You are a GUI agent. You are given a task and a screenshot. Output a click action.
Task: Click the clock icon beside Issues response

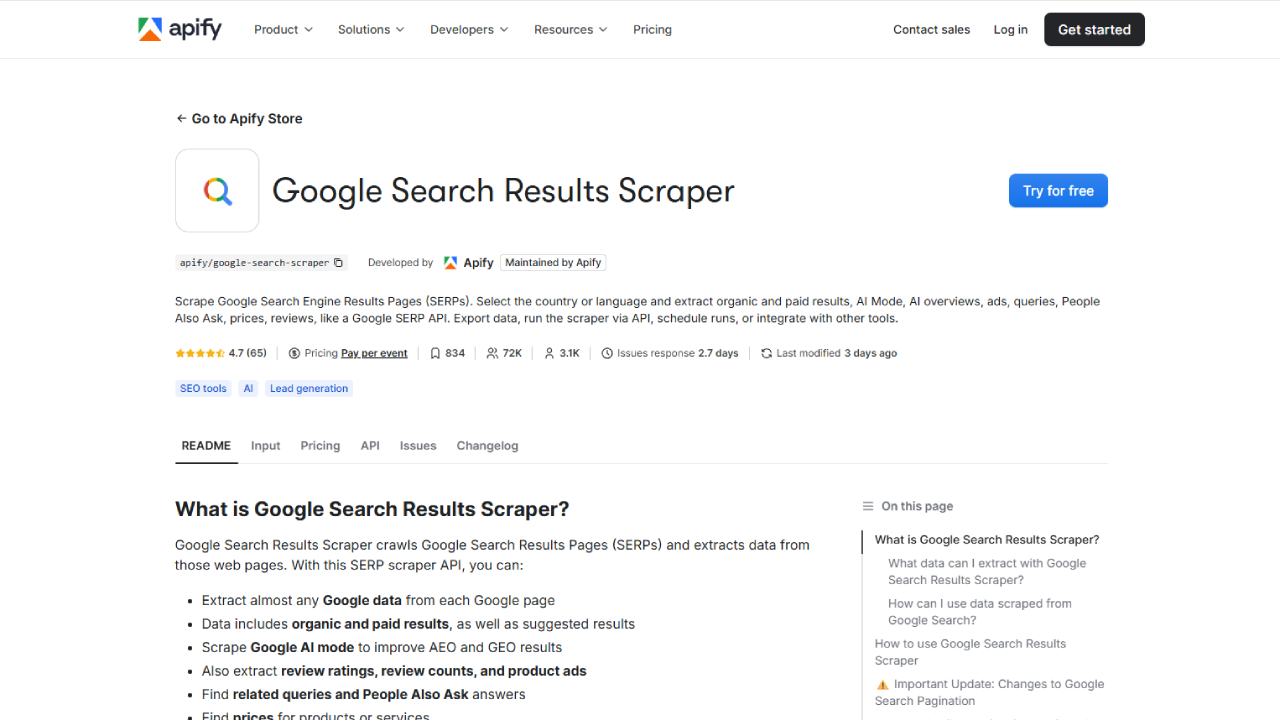click(x=607, y=353)
